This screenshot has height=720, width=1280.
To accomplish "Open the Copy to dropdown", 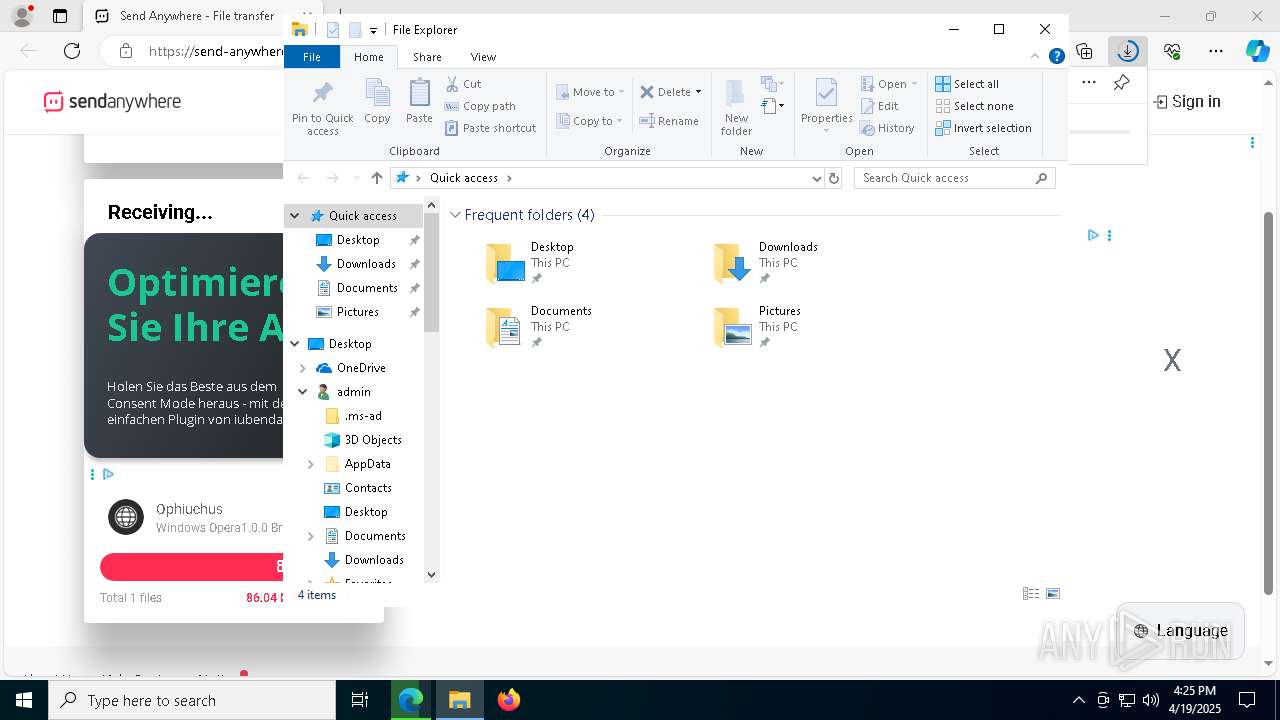I will click(589, 121).
